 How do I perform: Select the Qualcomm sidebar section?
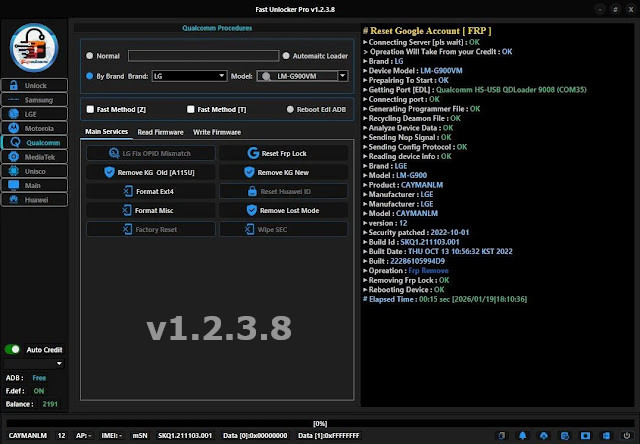tap(35, 142)
